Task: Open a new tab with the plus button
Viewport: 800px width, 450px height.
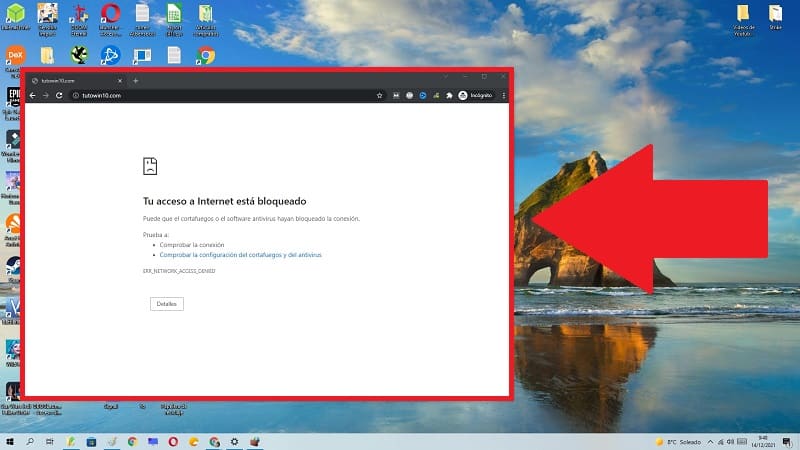Action: pyautogui.click(x=136, y=81)
